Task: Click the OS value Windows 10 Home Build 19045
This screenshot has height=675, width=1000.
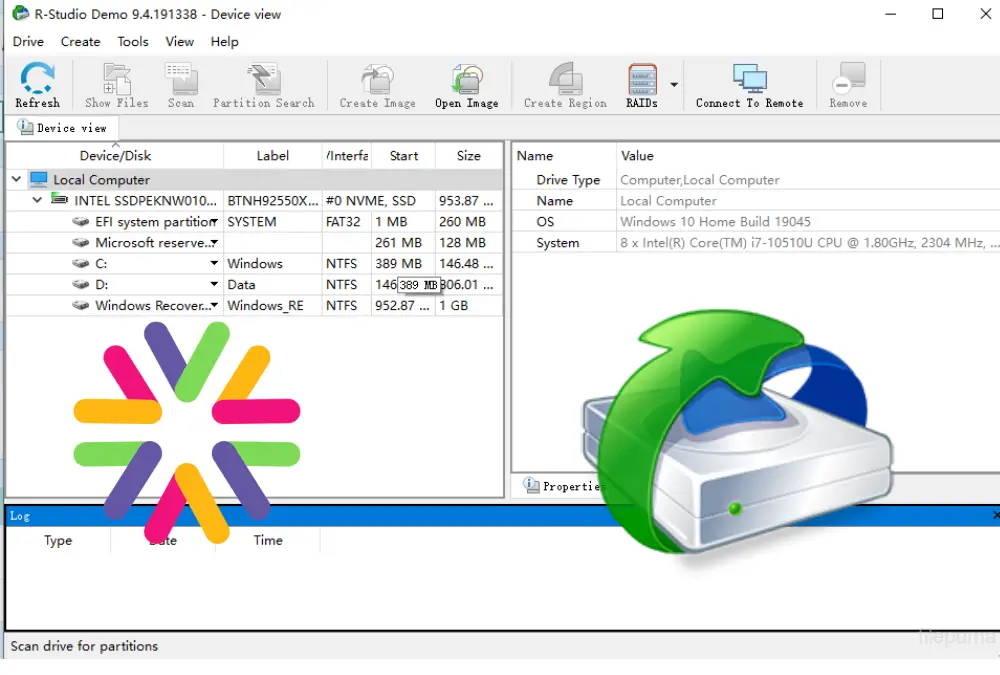Action: coord(715,221)
